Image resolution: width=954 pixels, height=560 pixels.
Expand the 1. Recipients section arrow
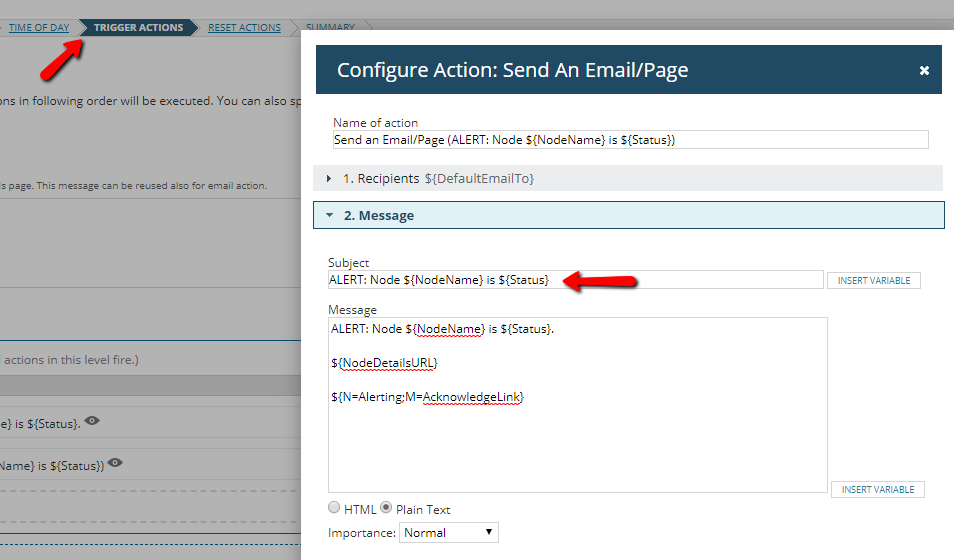[x=330, y=178]
